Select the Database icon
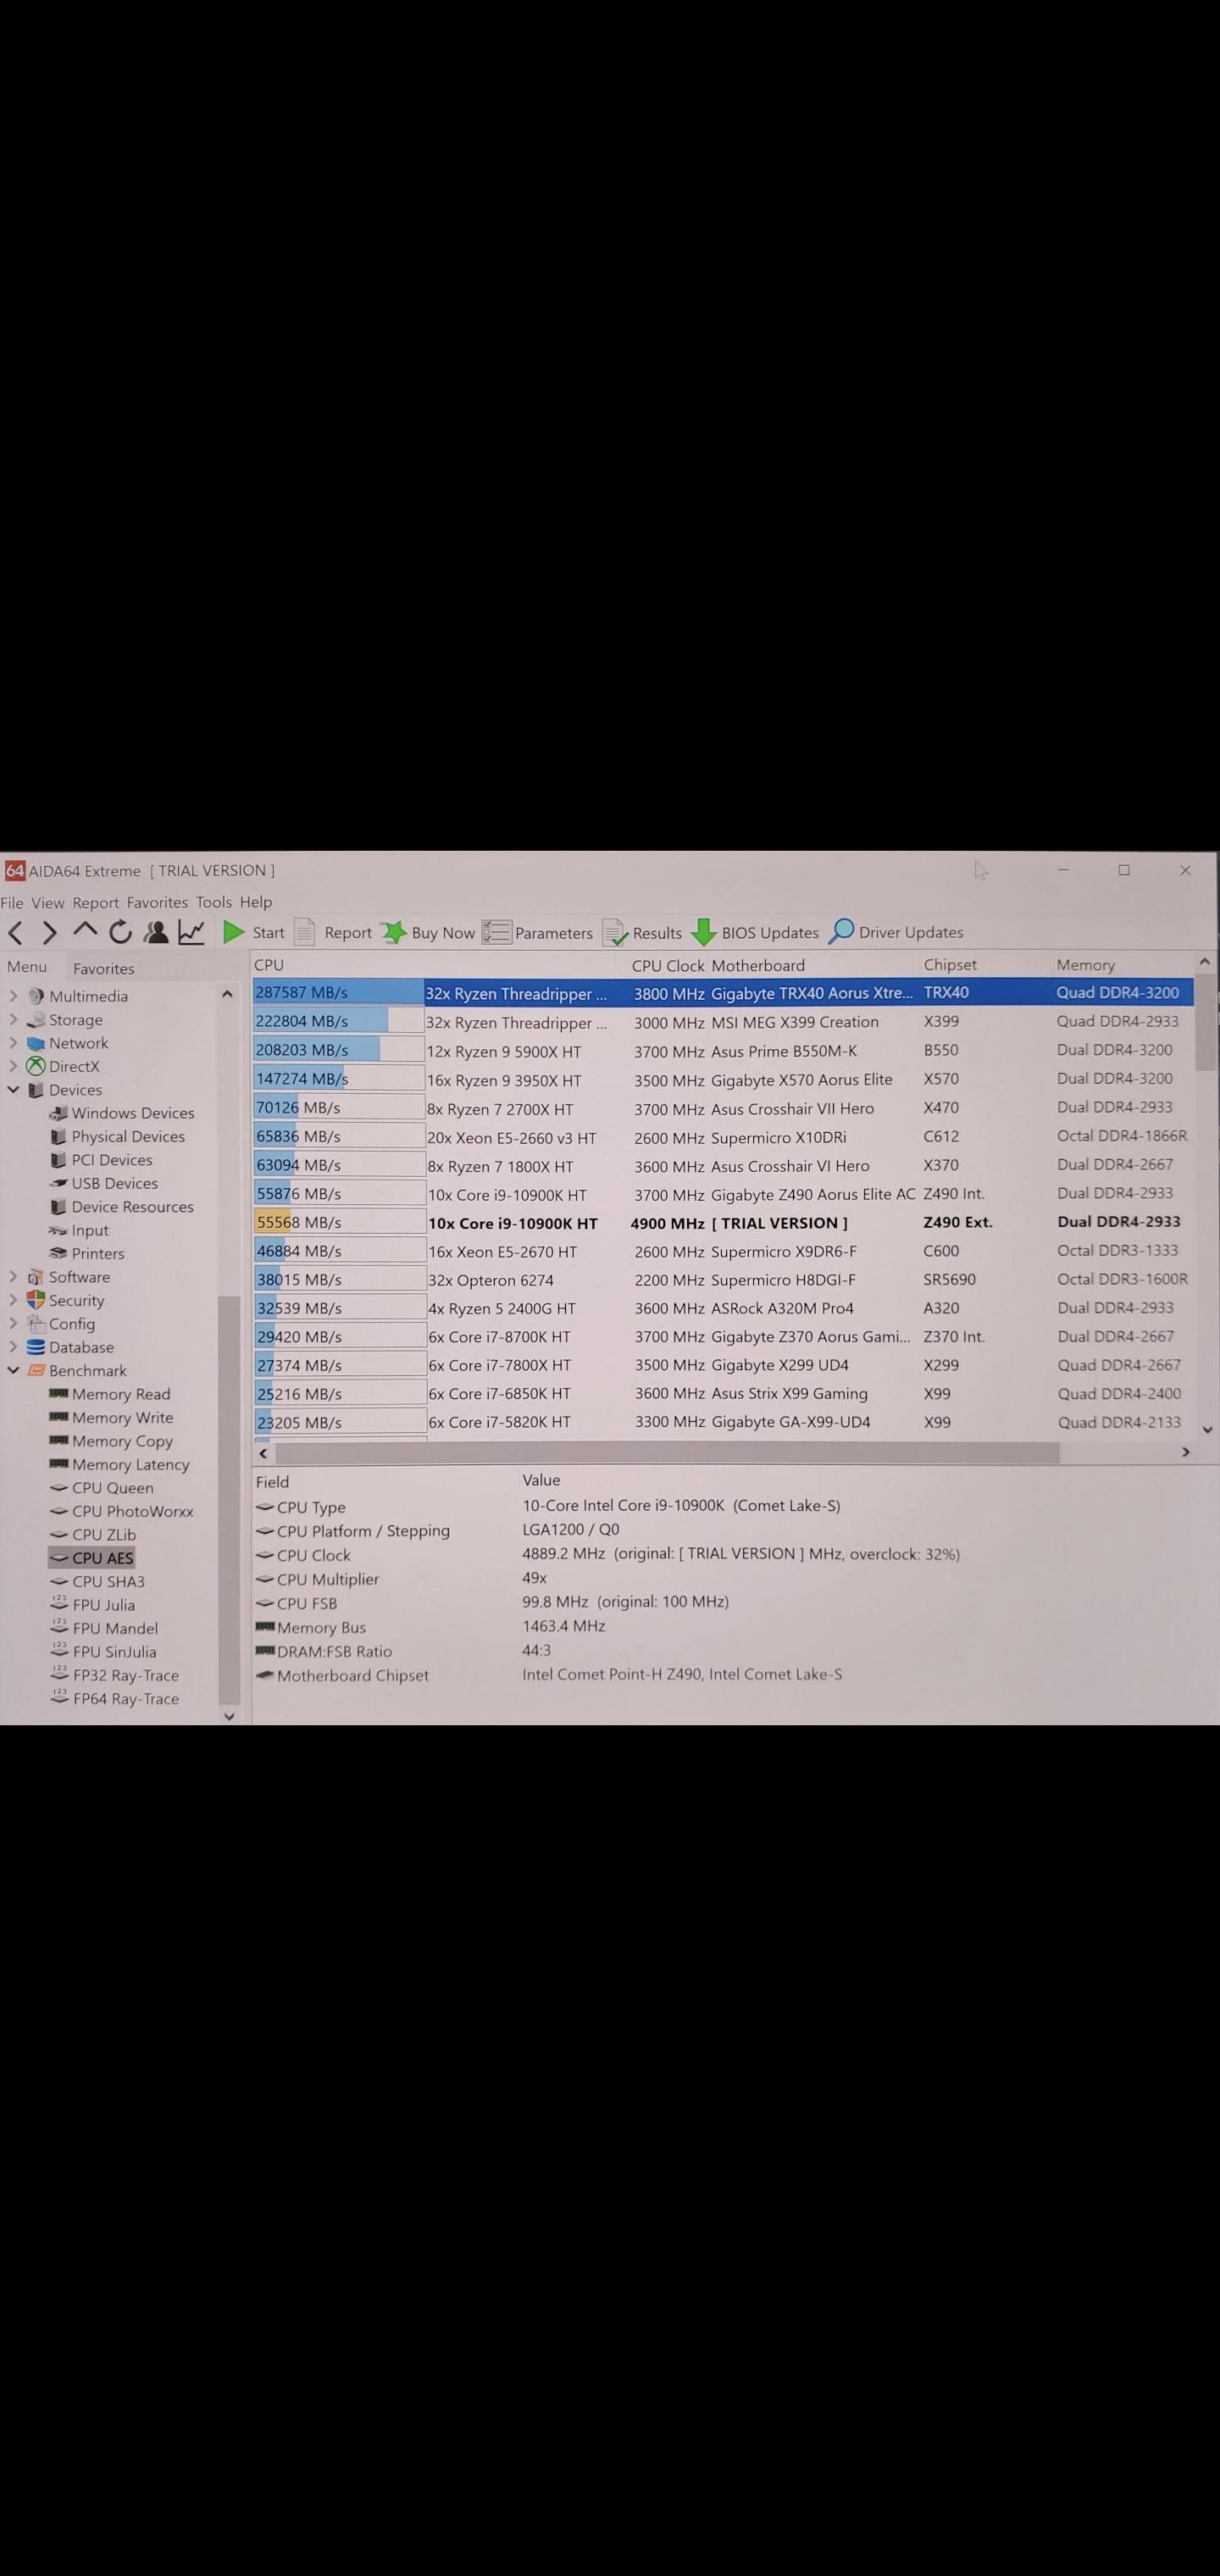The width and height of the screenshot is (1220, 2576). click(36, 1347)
